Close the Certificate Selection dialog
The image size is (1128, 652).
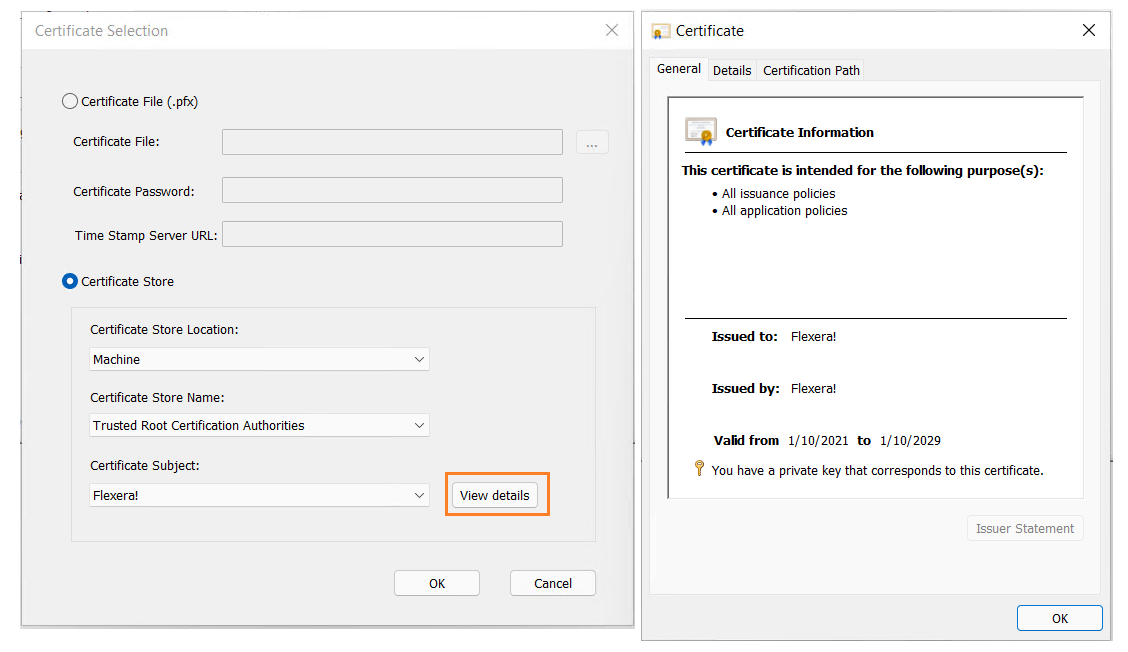(612, 31)
